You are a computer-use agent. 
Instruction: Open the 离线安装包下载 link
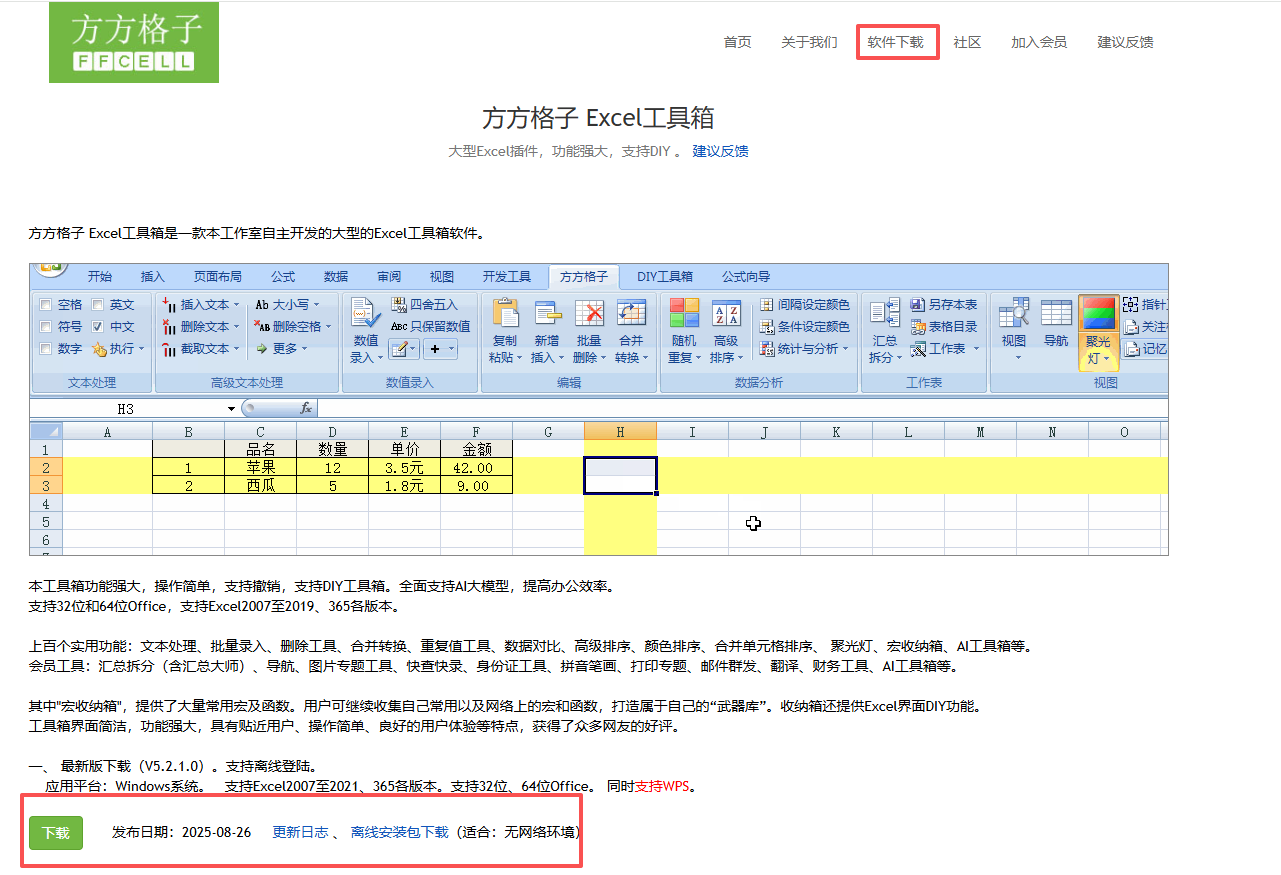[400, 832]
